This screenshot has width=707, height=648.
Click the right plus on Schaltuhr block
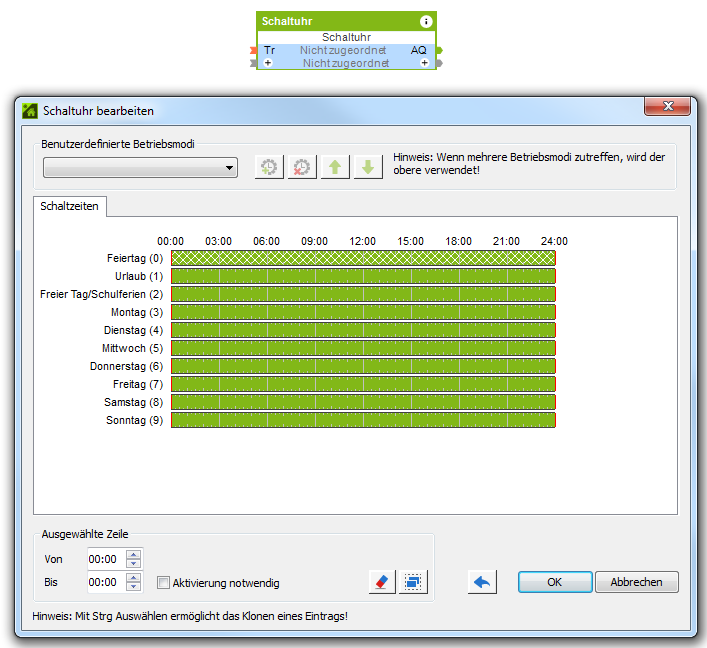(x=424, y=63)
